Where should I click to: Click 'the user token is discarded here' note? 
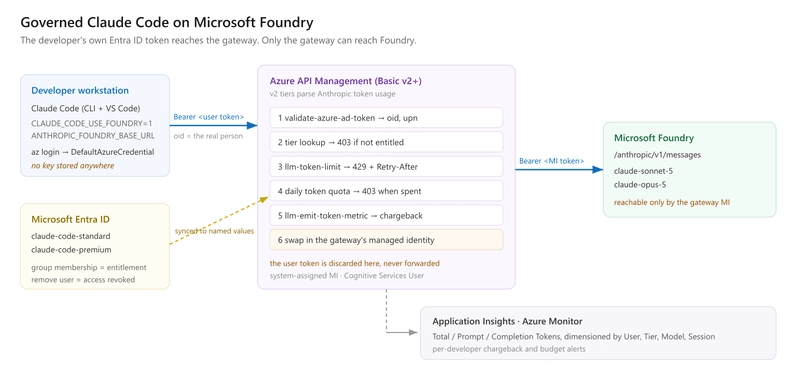[x=355, y=263]
